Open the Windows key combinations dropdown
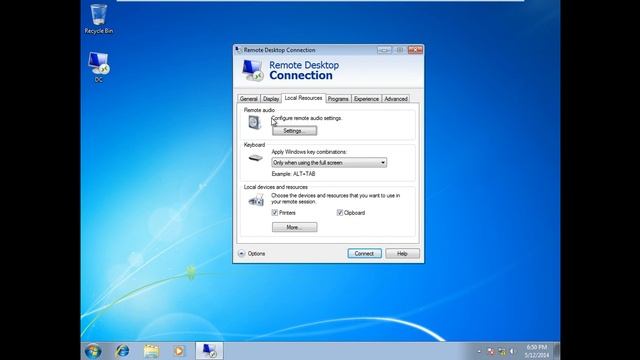Screen dimensions: 640x360 329,162
